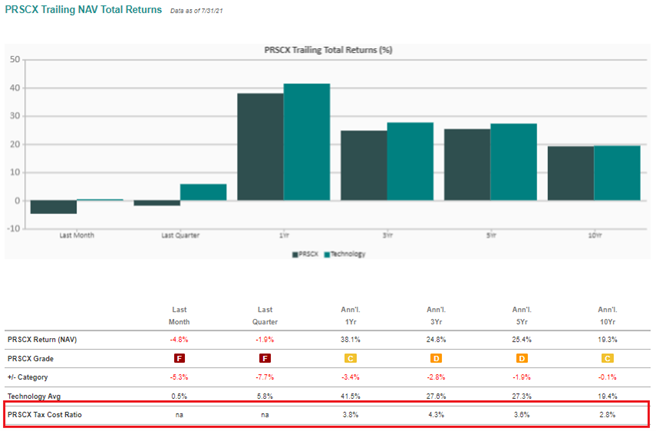The height and width of the screenshot is (431, 656).
Task: Click the Data as of 7/31/21 note
Action: (196, 11)
